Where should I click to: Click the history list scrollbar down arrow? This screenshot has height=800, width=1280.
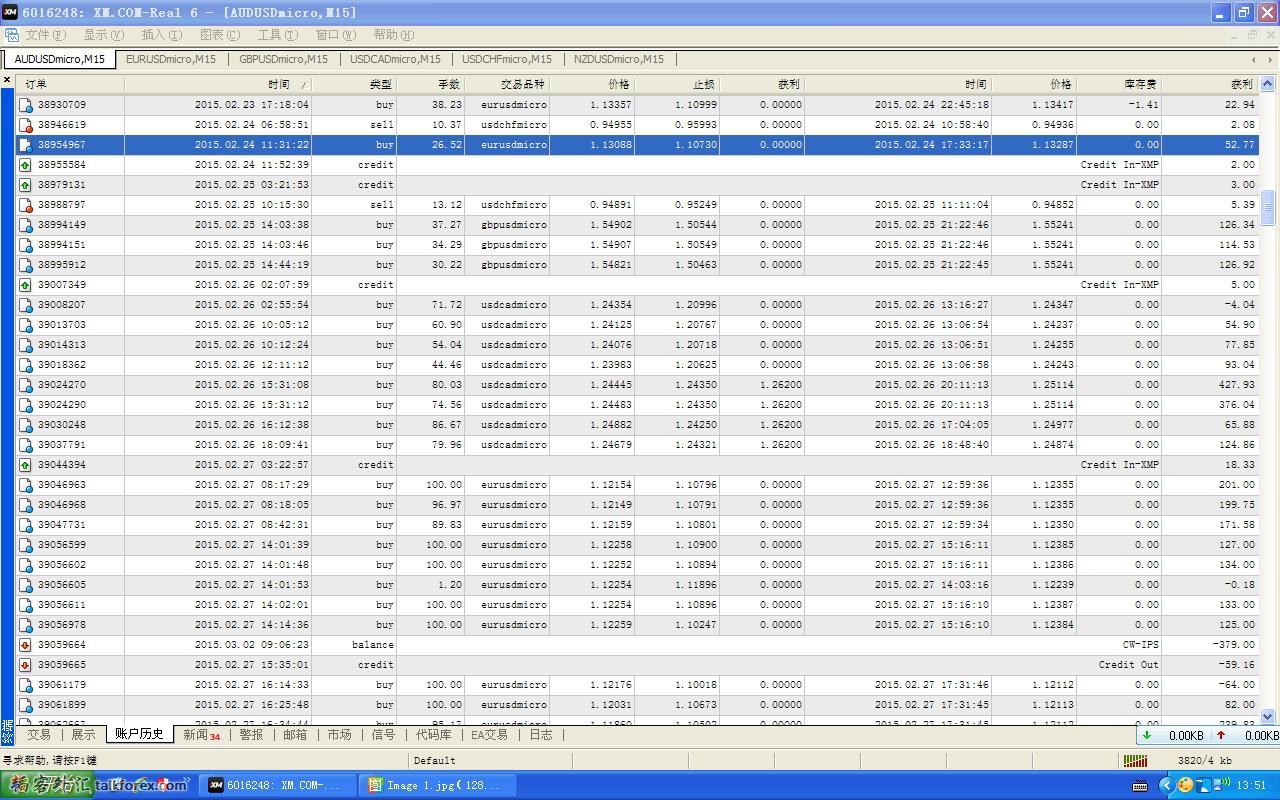tap(1268, 717)
